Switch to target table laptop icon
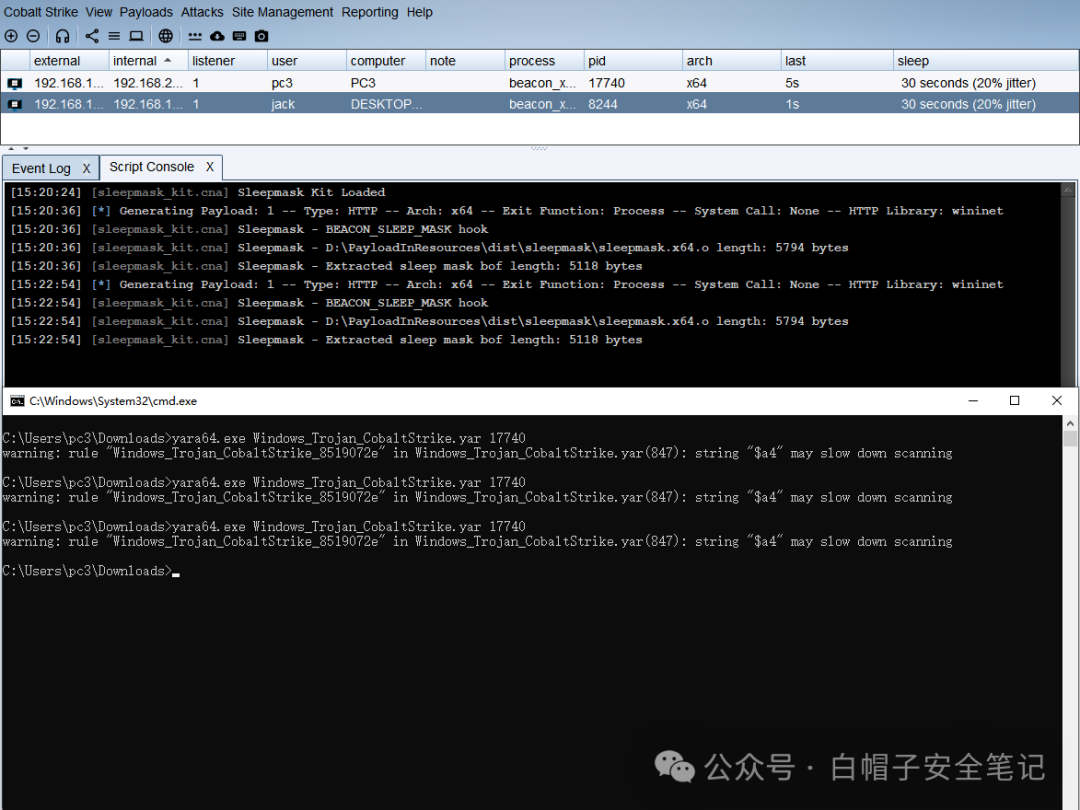This screenshot has width=1080, height=810. 136,36
